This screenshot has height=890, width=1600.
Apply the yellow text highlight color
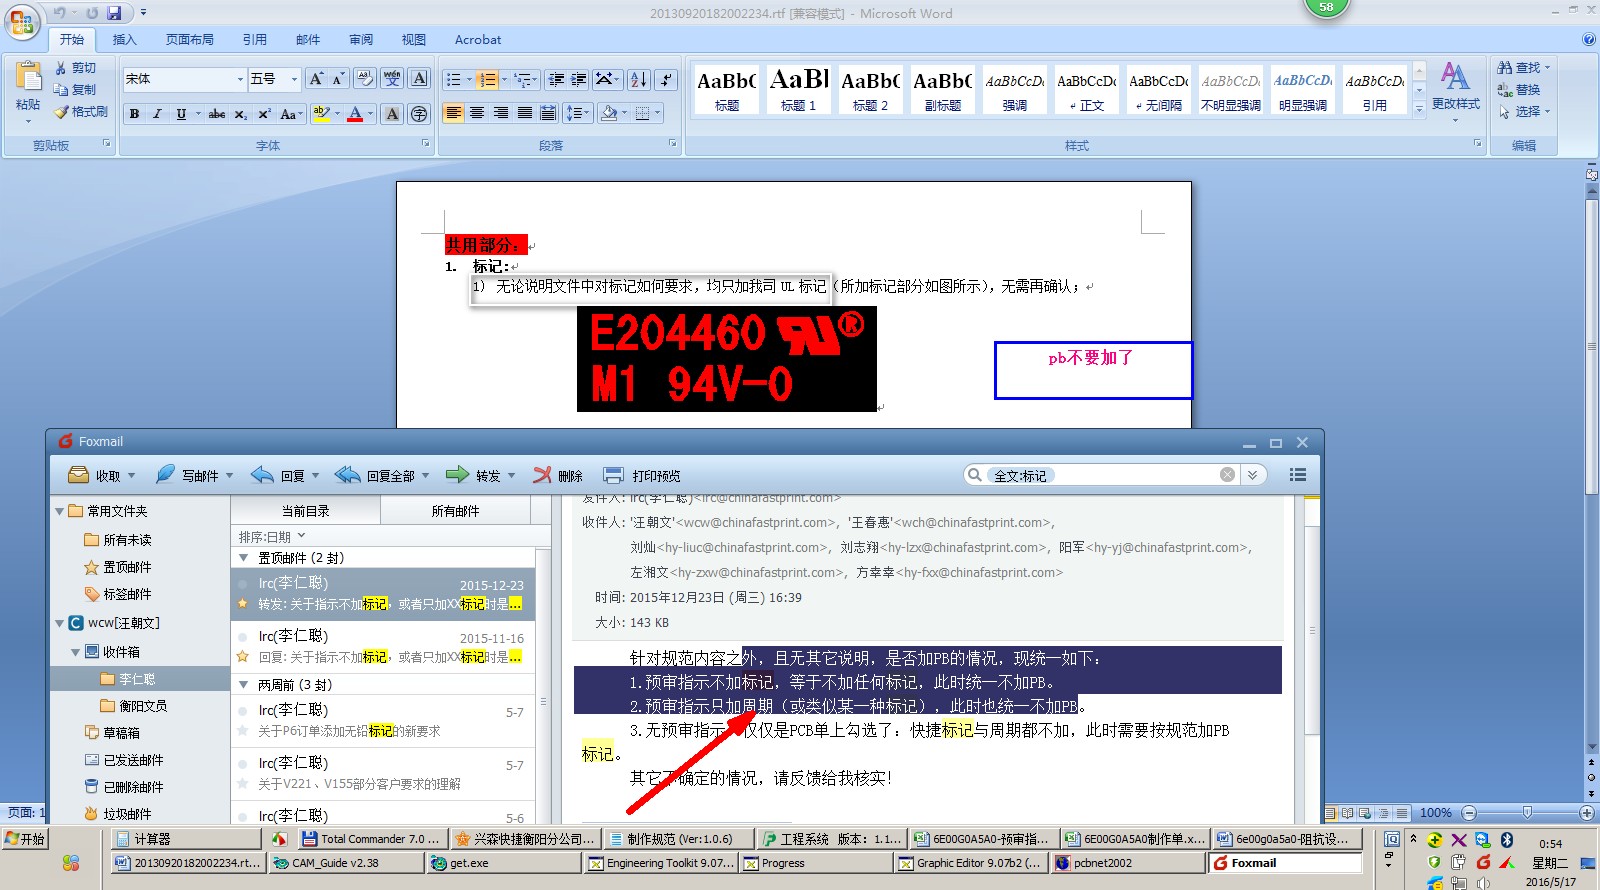pyautogui.click(x=321, y=114)
